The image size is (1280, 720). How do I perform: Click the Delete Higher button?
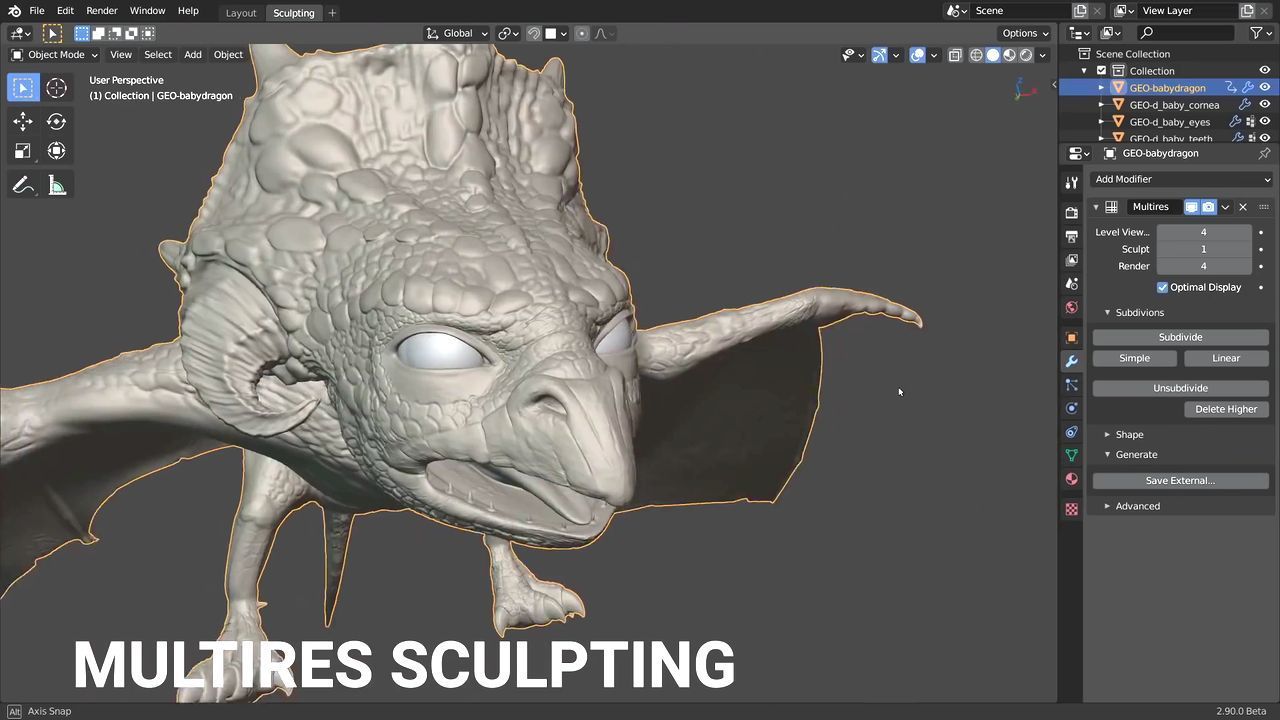pos(1225,409)
